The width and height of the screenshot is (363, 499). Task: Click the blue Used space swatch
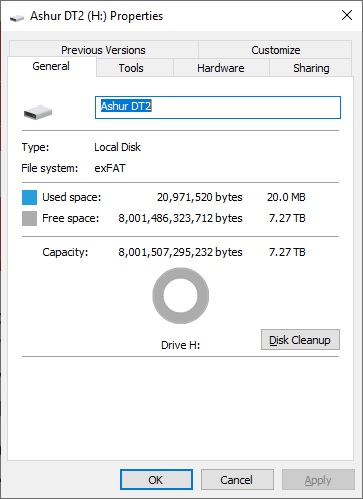pyautogui.click(x=29, y=197)
